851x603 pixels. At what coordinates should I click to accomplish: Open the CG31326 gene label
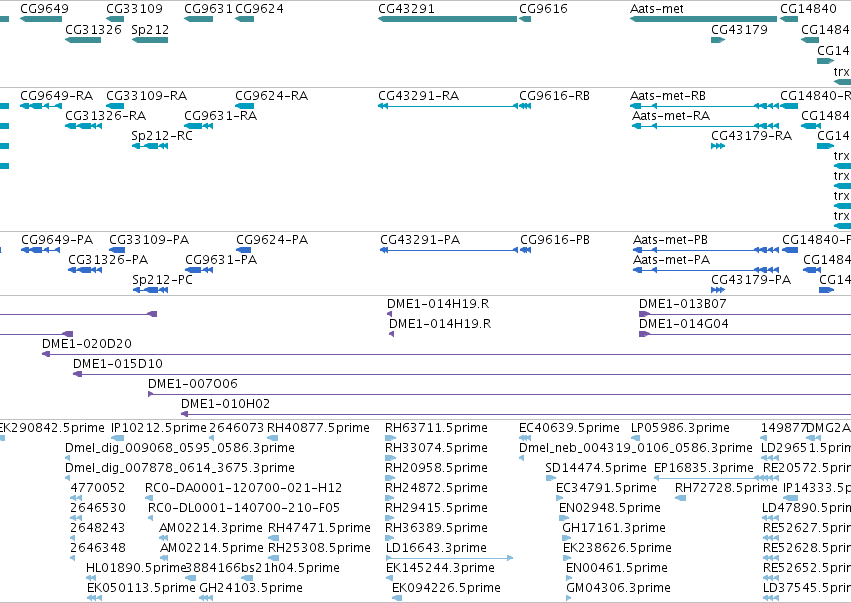[x=93, y=29]
